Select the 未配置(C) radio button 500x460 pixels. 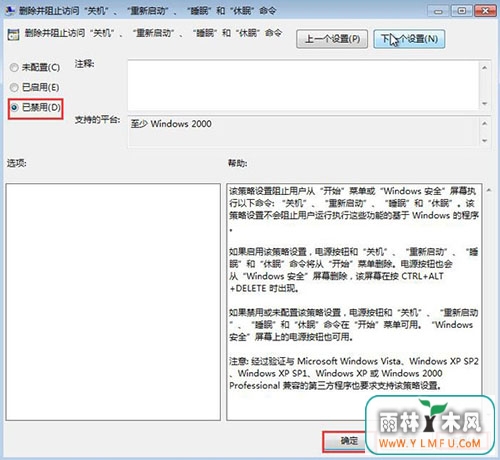(x=35, y=68)
